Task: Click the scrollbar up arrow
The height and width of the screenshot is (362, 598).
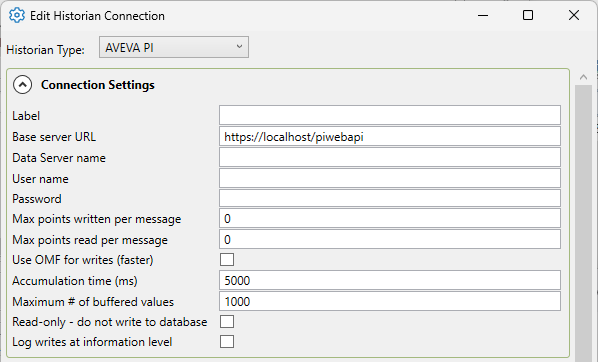Action: click(583, 77)
